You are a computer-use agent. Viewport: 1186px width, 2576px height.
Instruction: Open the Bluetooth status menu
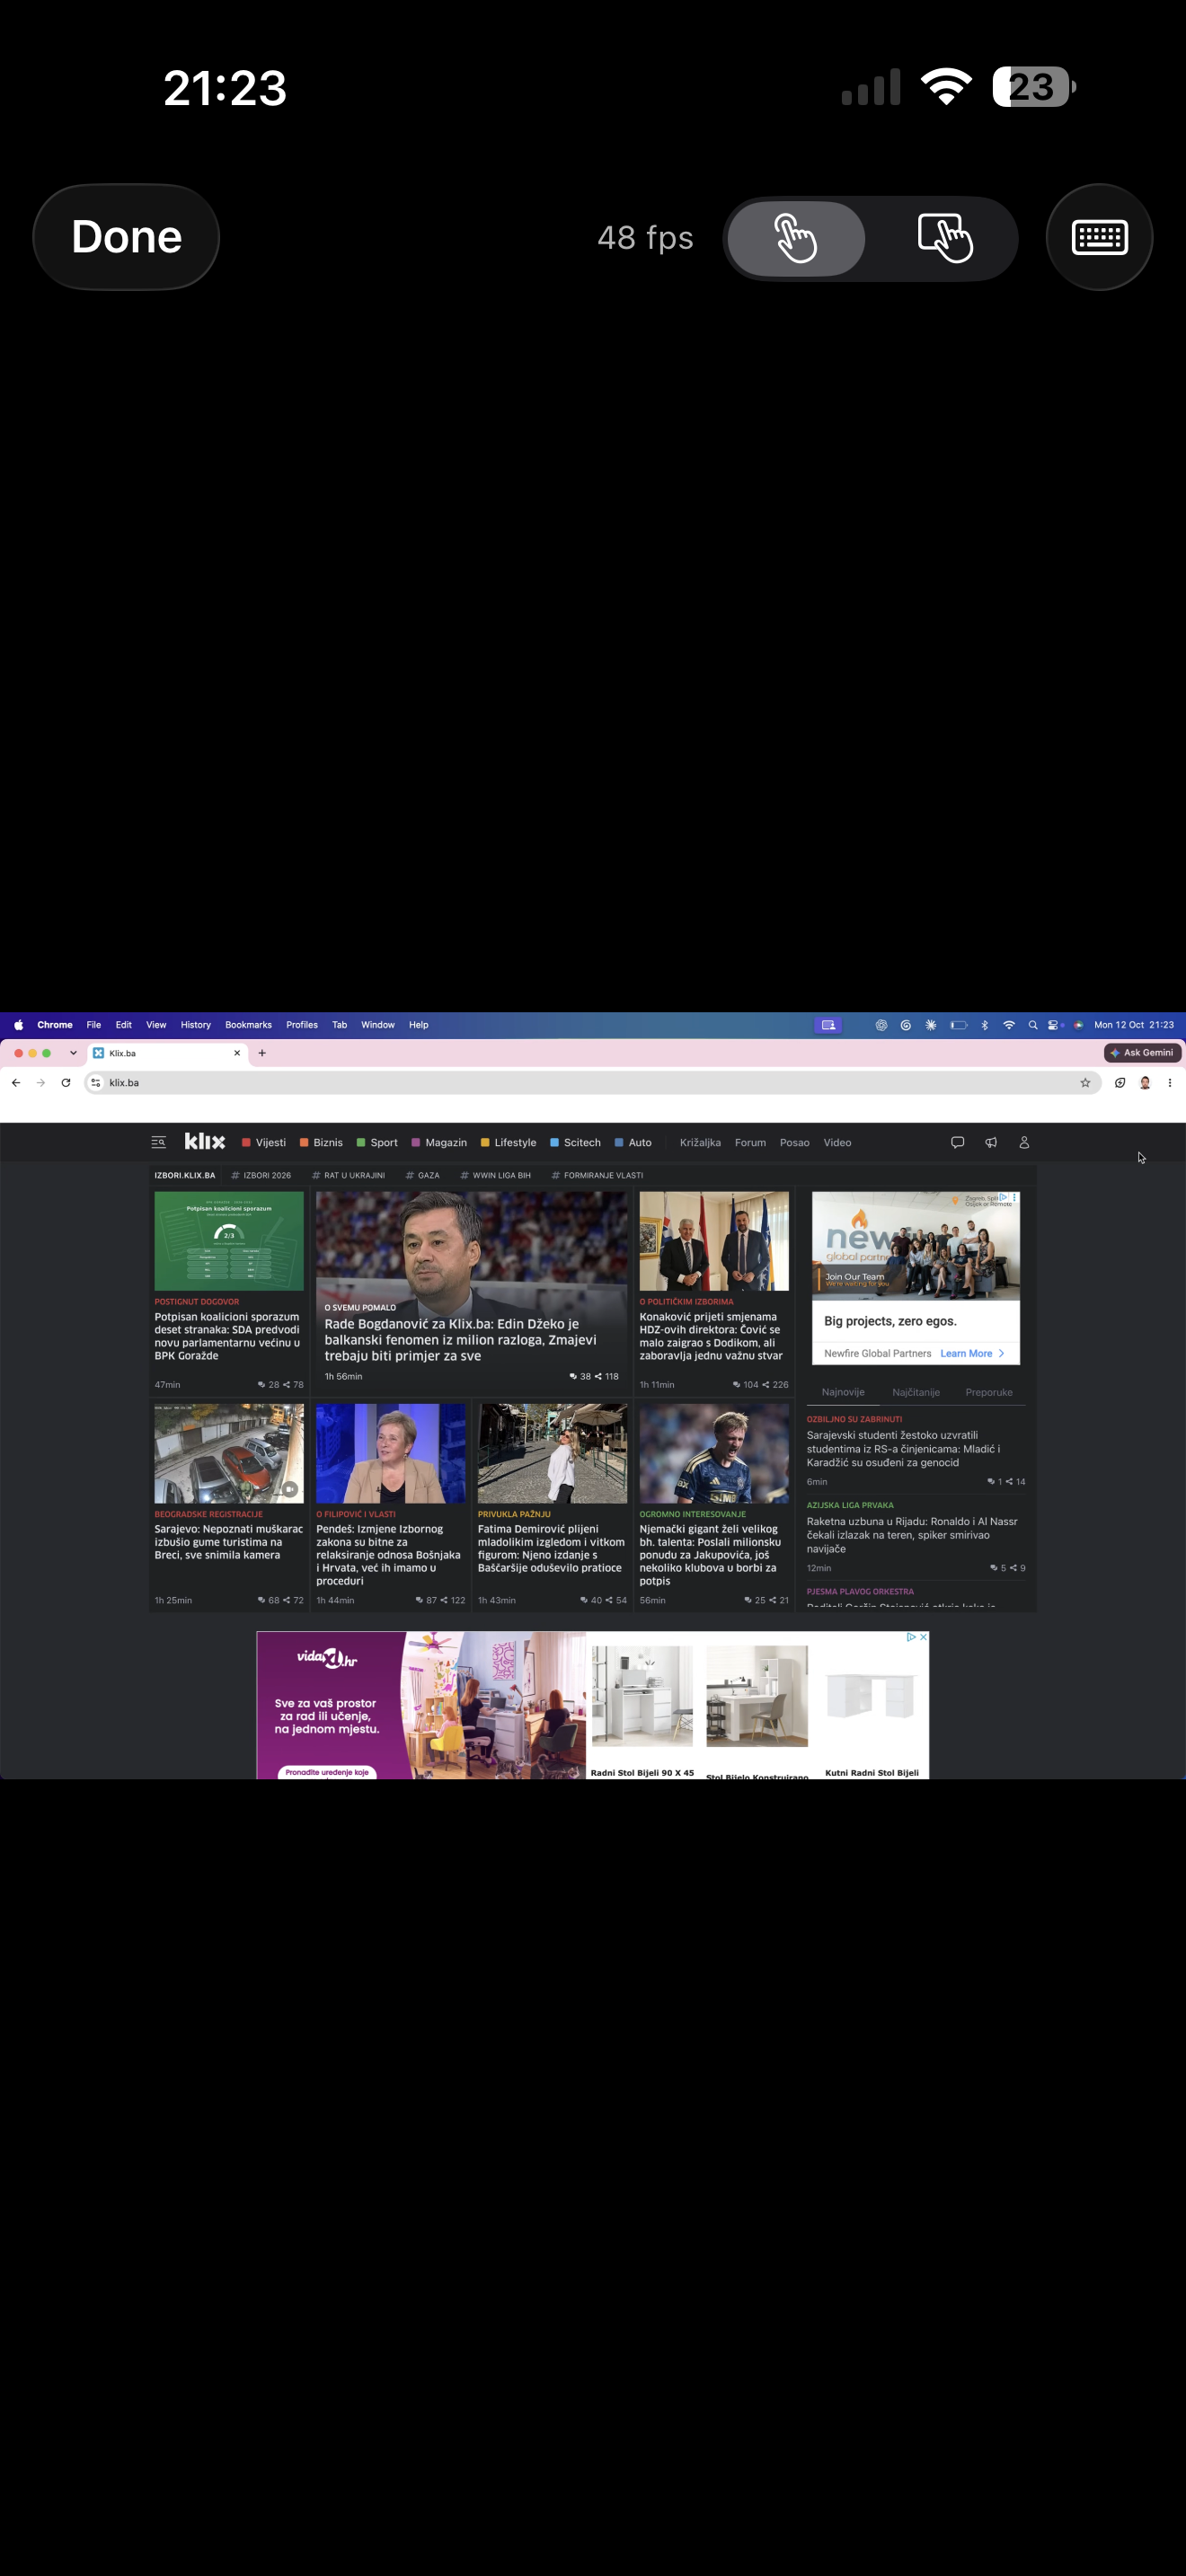tap(984, 1025)
